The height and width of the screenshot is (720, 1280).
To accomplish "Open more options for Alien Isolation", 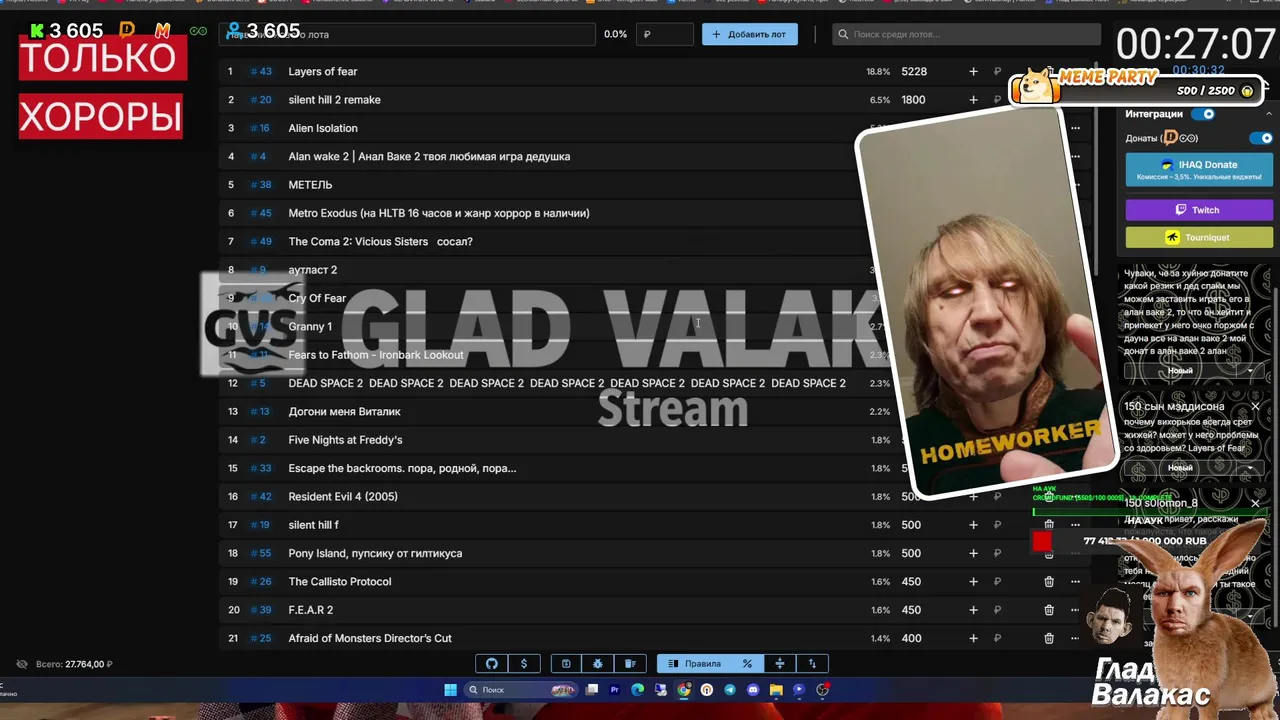I will (x=1075, y=128).
